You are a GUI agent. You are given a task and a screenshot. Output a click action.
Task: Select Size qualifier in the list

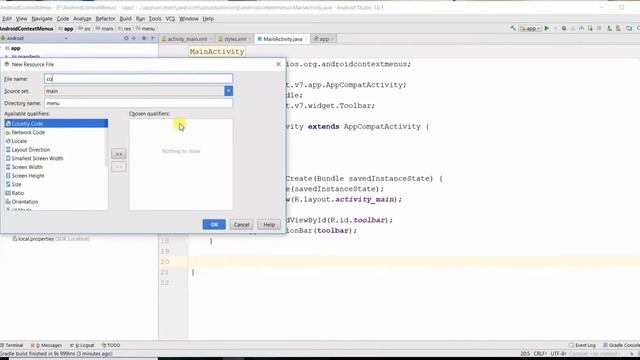click(56, 184)
